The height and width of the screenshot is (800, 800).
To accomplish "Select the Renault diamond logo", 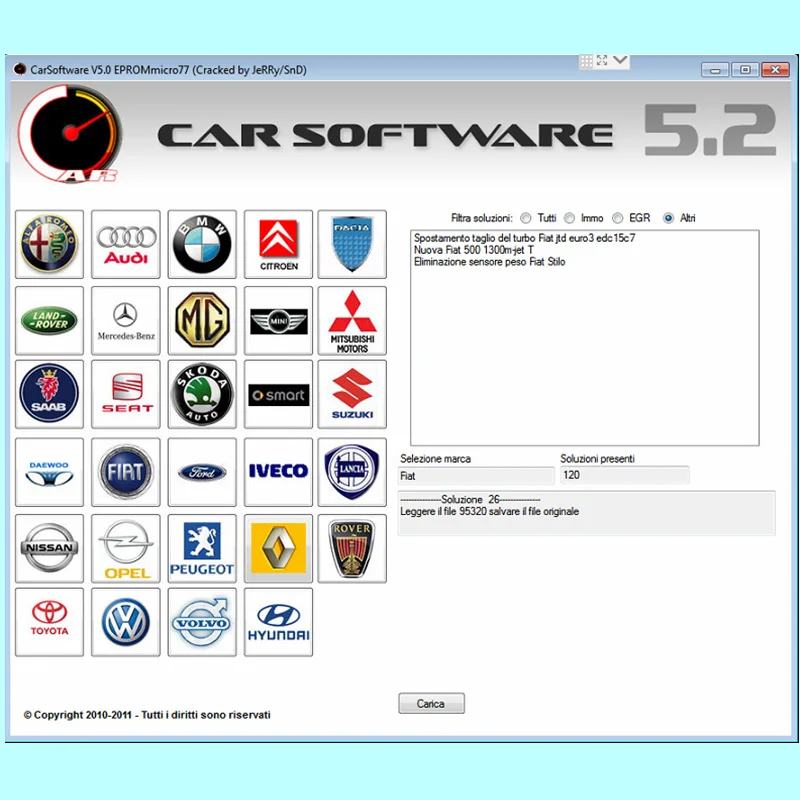I will (x=278, y=548).
